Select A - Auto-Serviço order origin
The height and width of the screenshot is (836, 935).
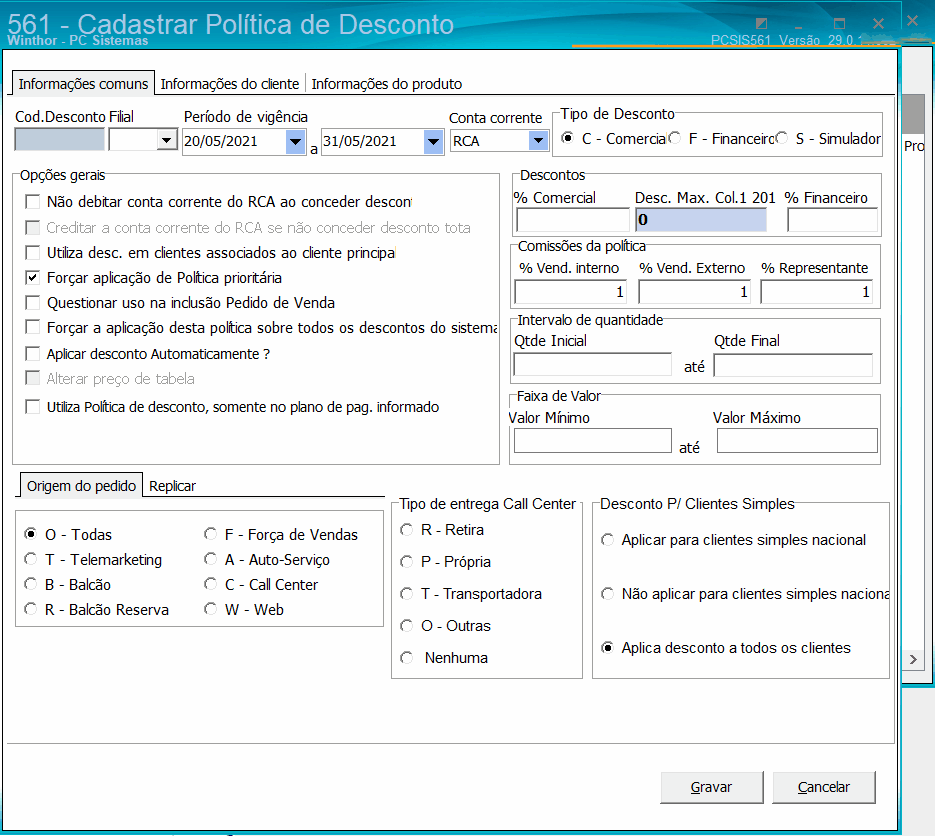pyautogui.click(x=210, y=559)
